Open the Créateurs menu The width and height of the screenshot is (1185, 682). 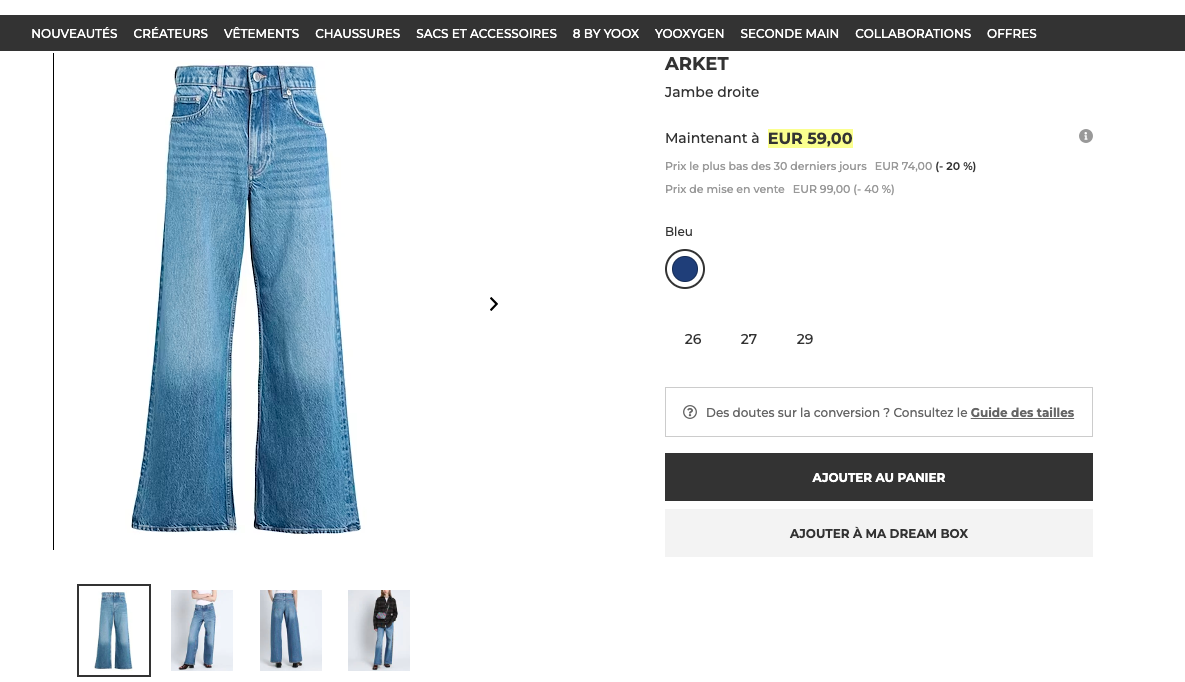[170, 33]
